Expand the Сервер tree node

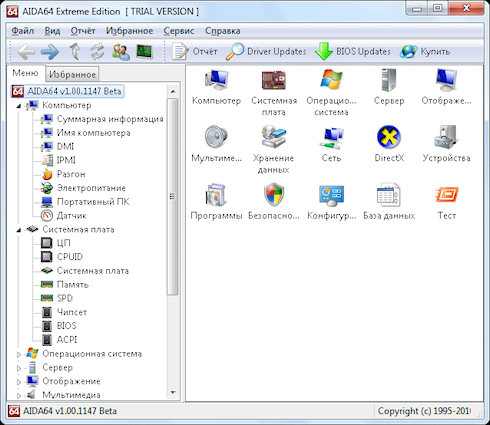point(19,368)
